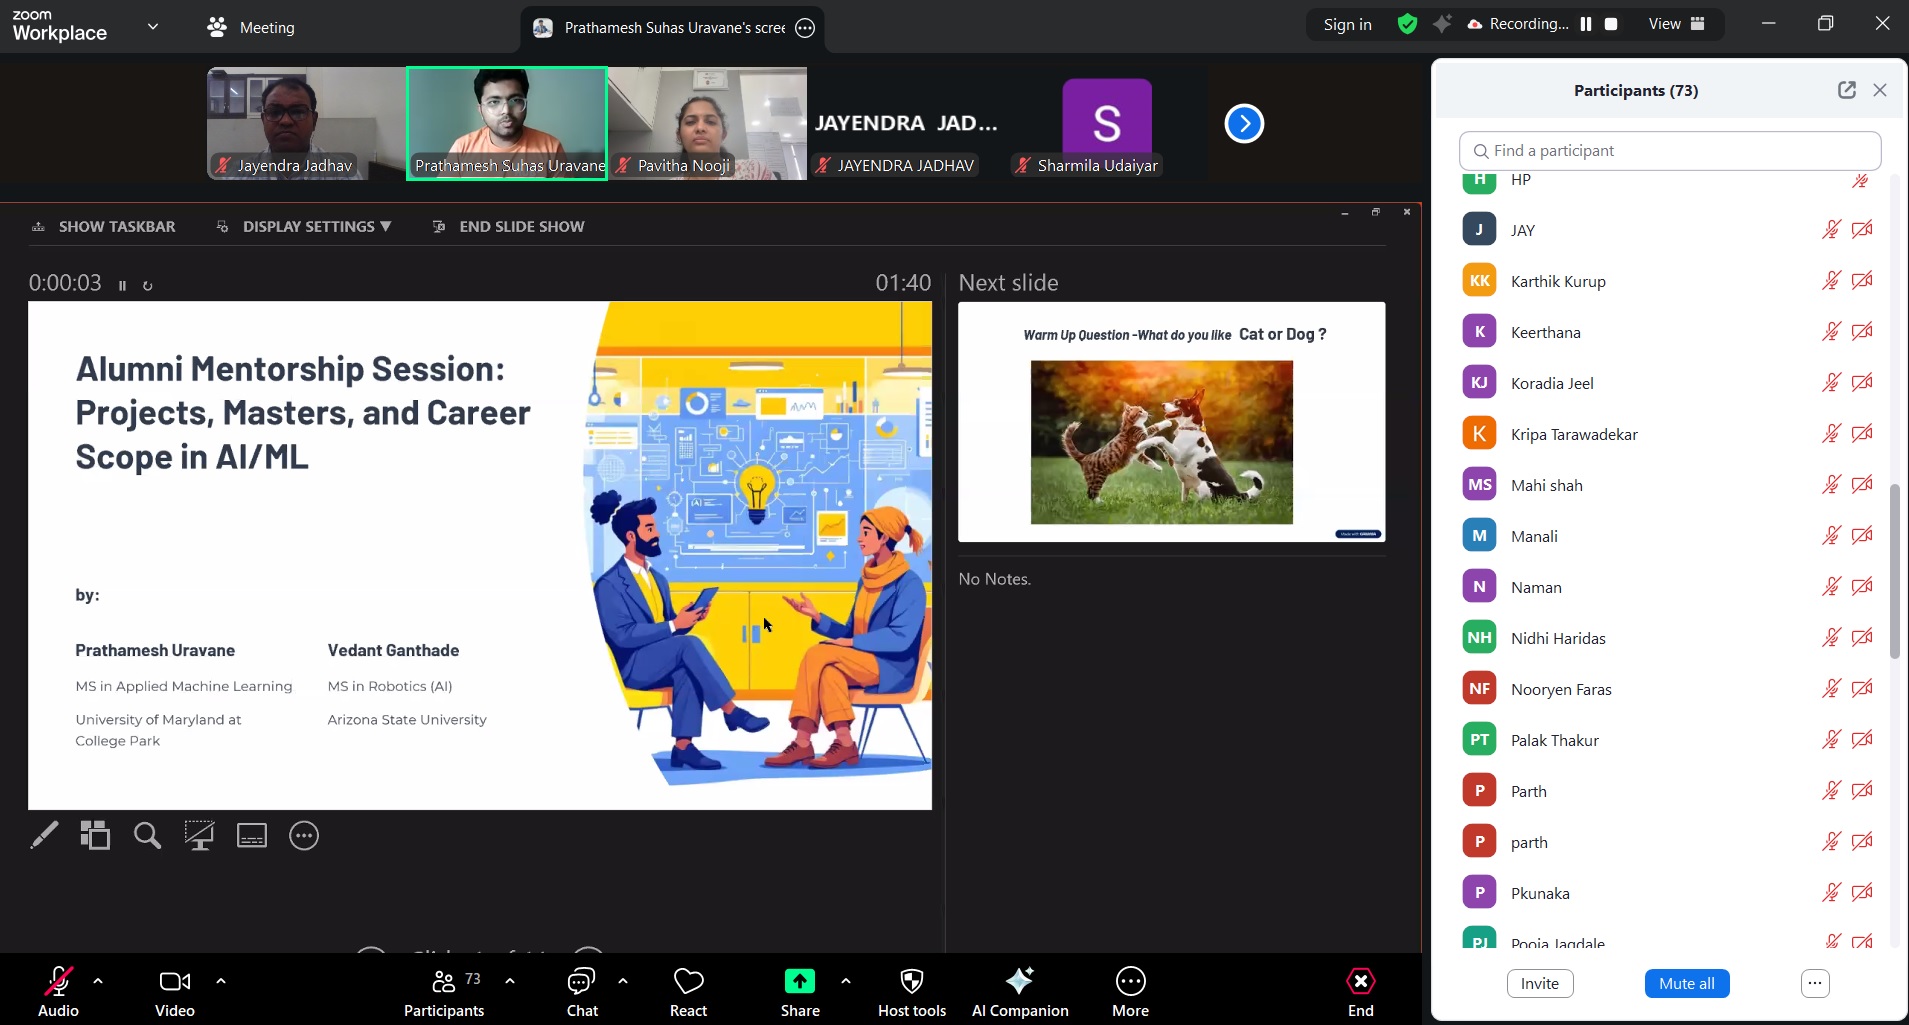This screenshot has width=1909, height=1025.
Task: Toggle subtitles icon under the slide
Action: [x=251, y=835]
